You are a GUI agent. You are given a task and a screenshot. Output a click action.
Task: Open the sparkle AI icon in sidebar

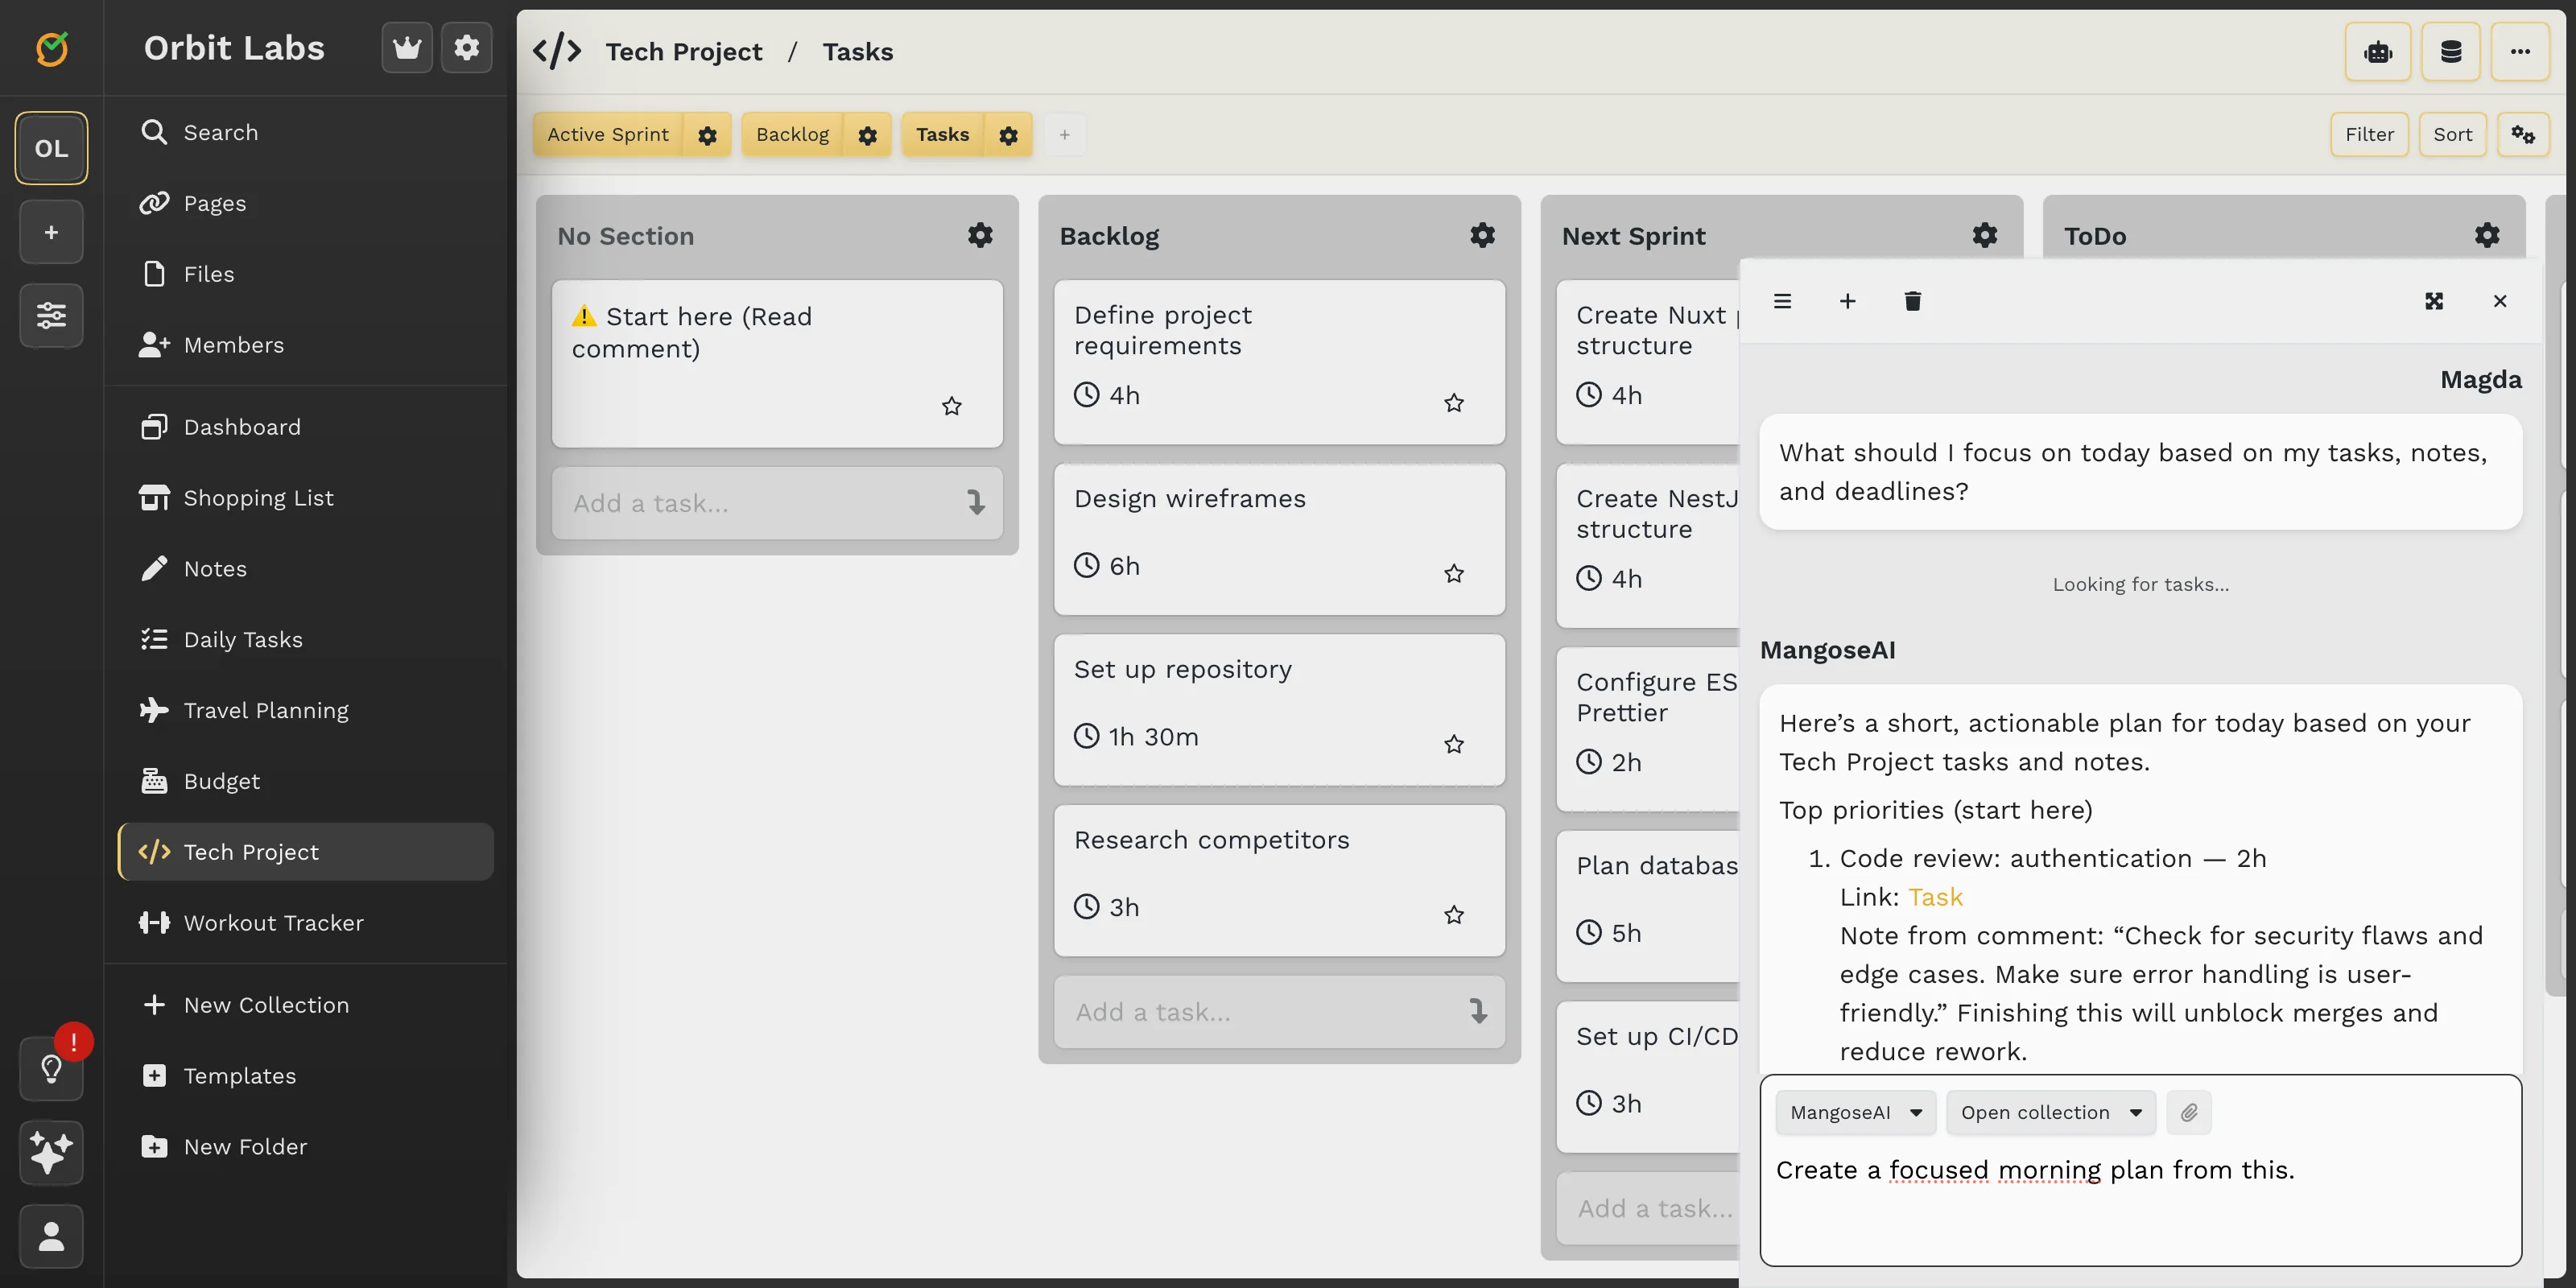(x=51, y=1152)
